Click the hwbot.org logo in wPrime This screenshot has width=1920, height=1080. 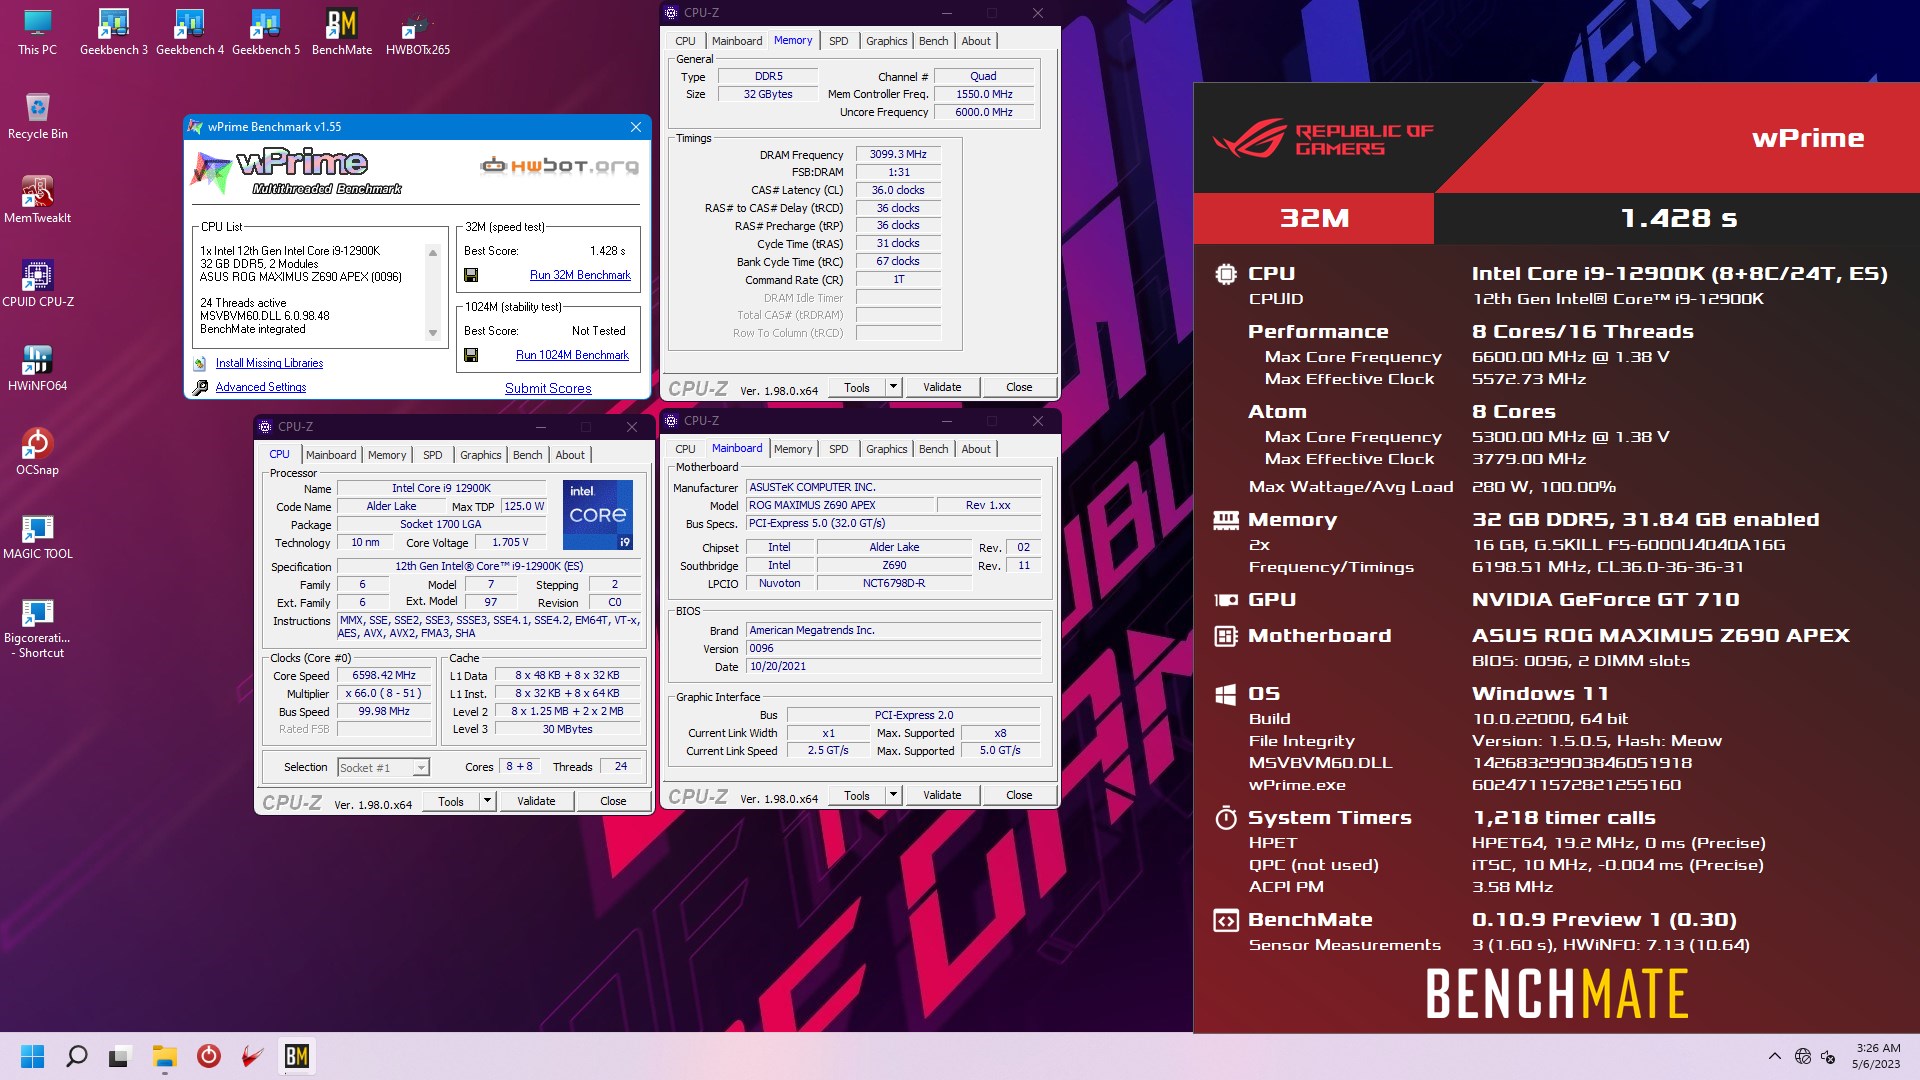[x=560, y=166]
